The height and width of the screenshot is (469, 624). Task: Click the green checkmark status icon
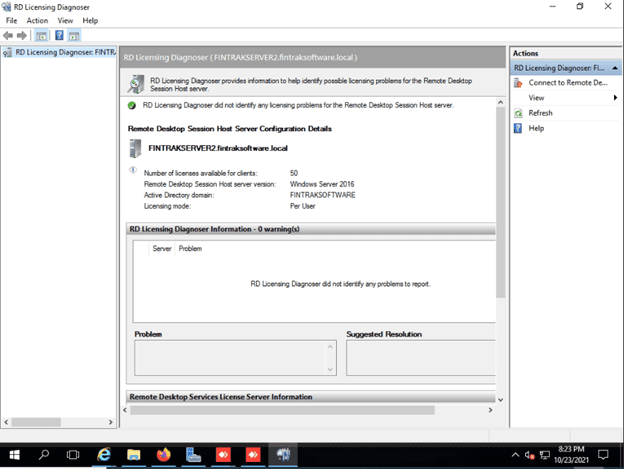pyautogui.click(x=132, y=106)
